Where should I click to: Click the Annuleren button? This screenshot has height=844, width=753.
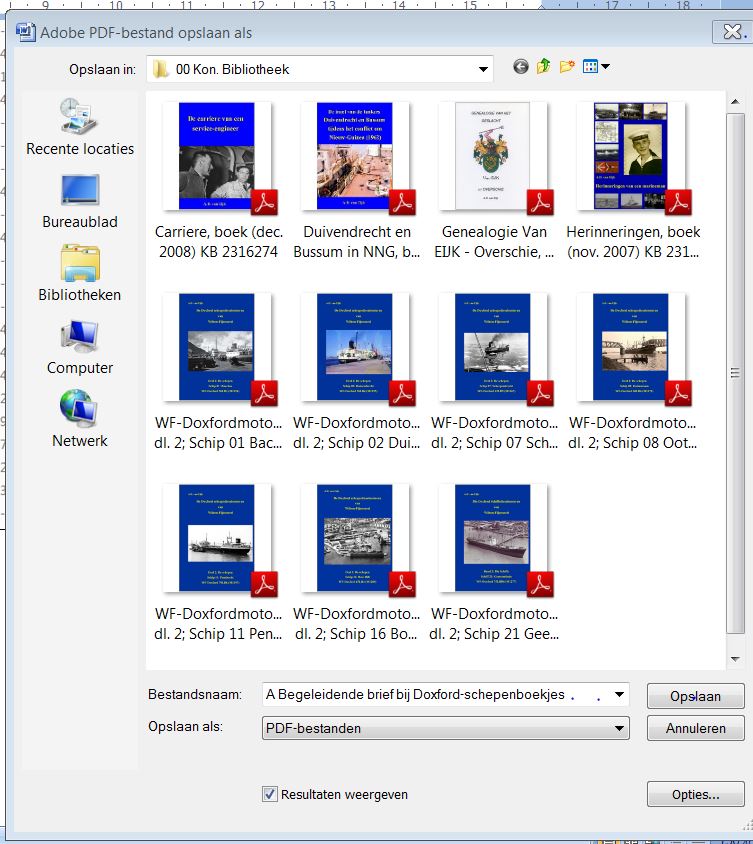695,729
